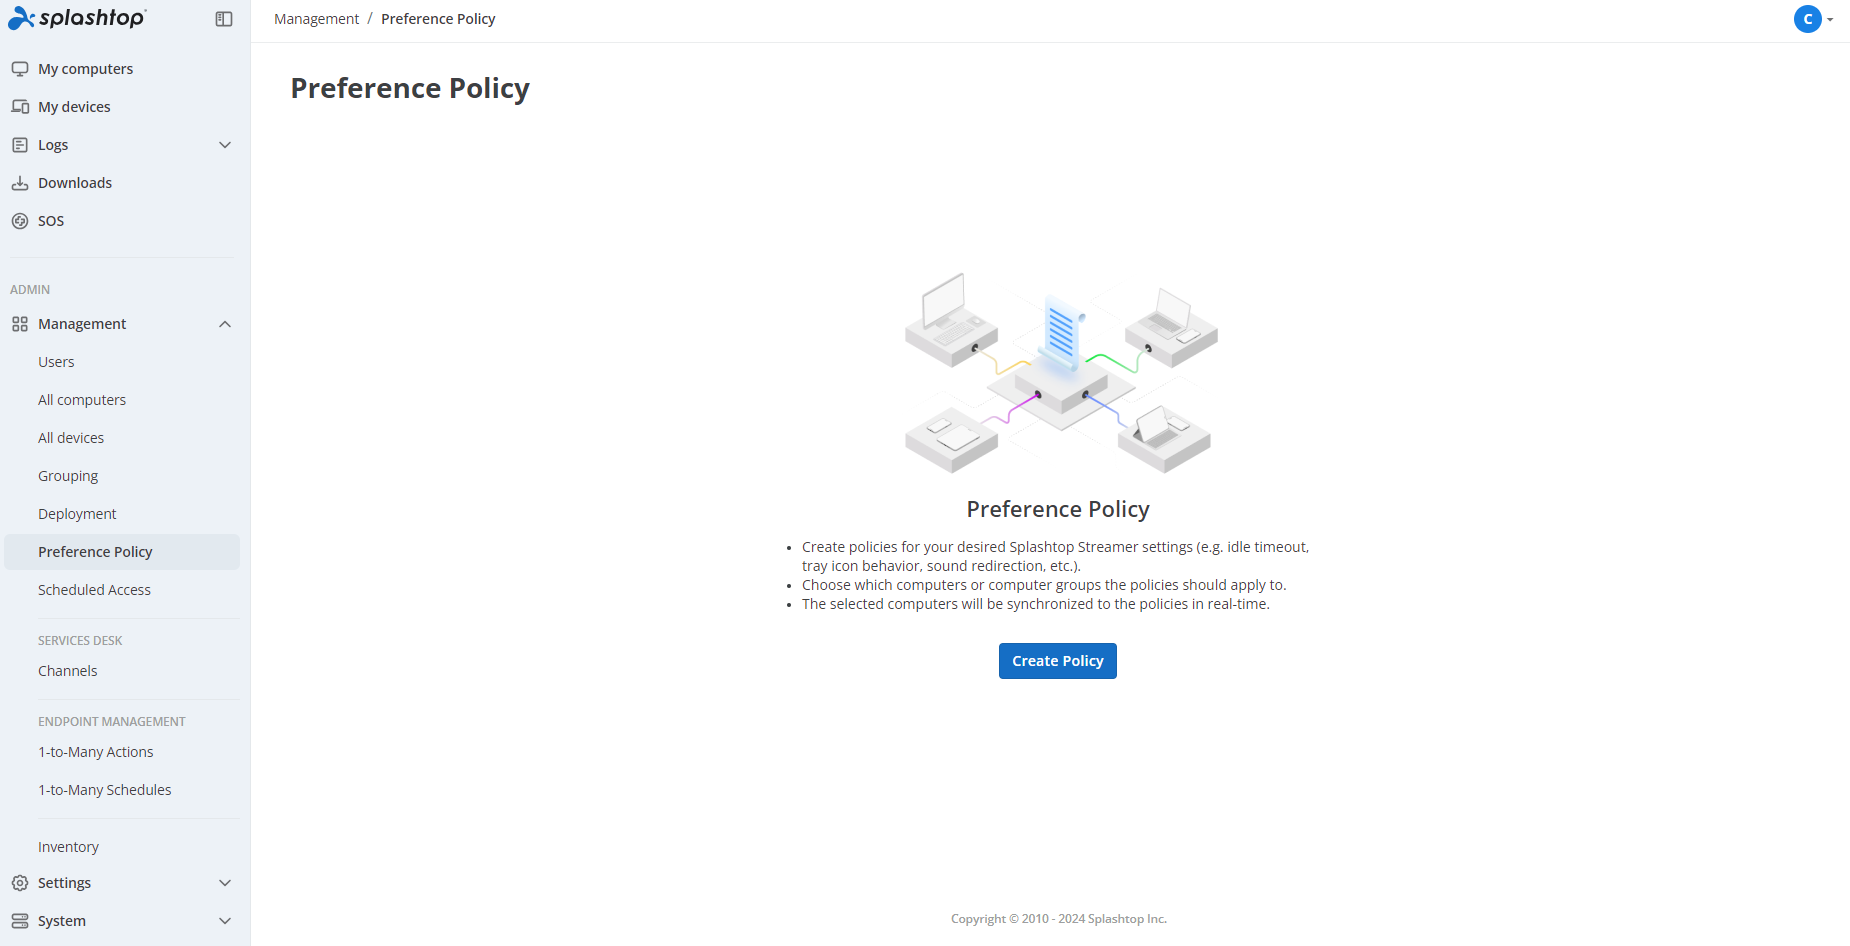
Task: Select Preference Policy sidebar item
Action: (122, 552)
